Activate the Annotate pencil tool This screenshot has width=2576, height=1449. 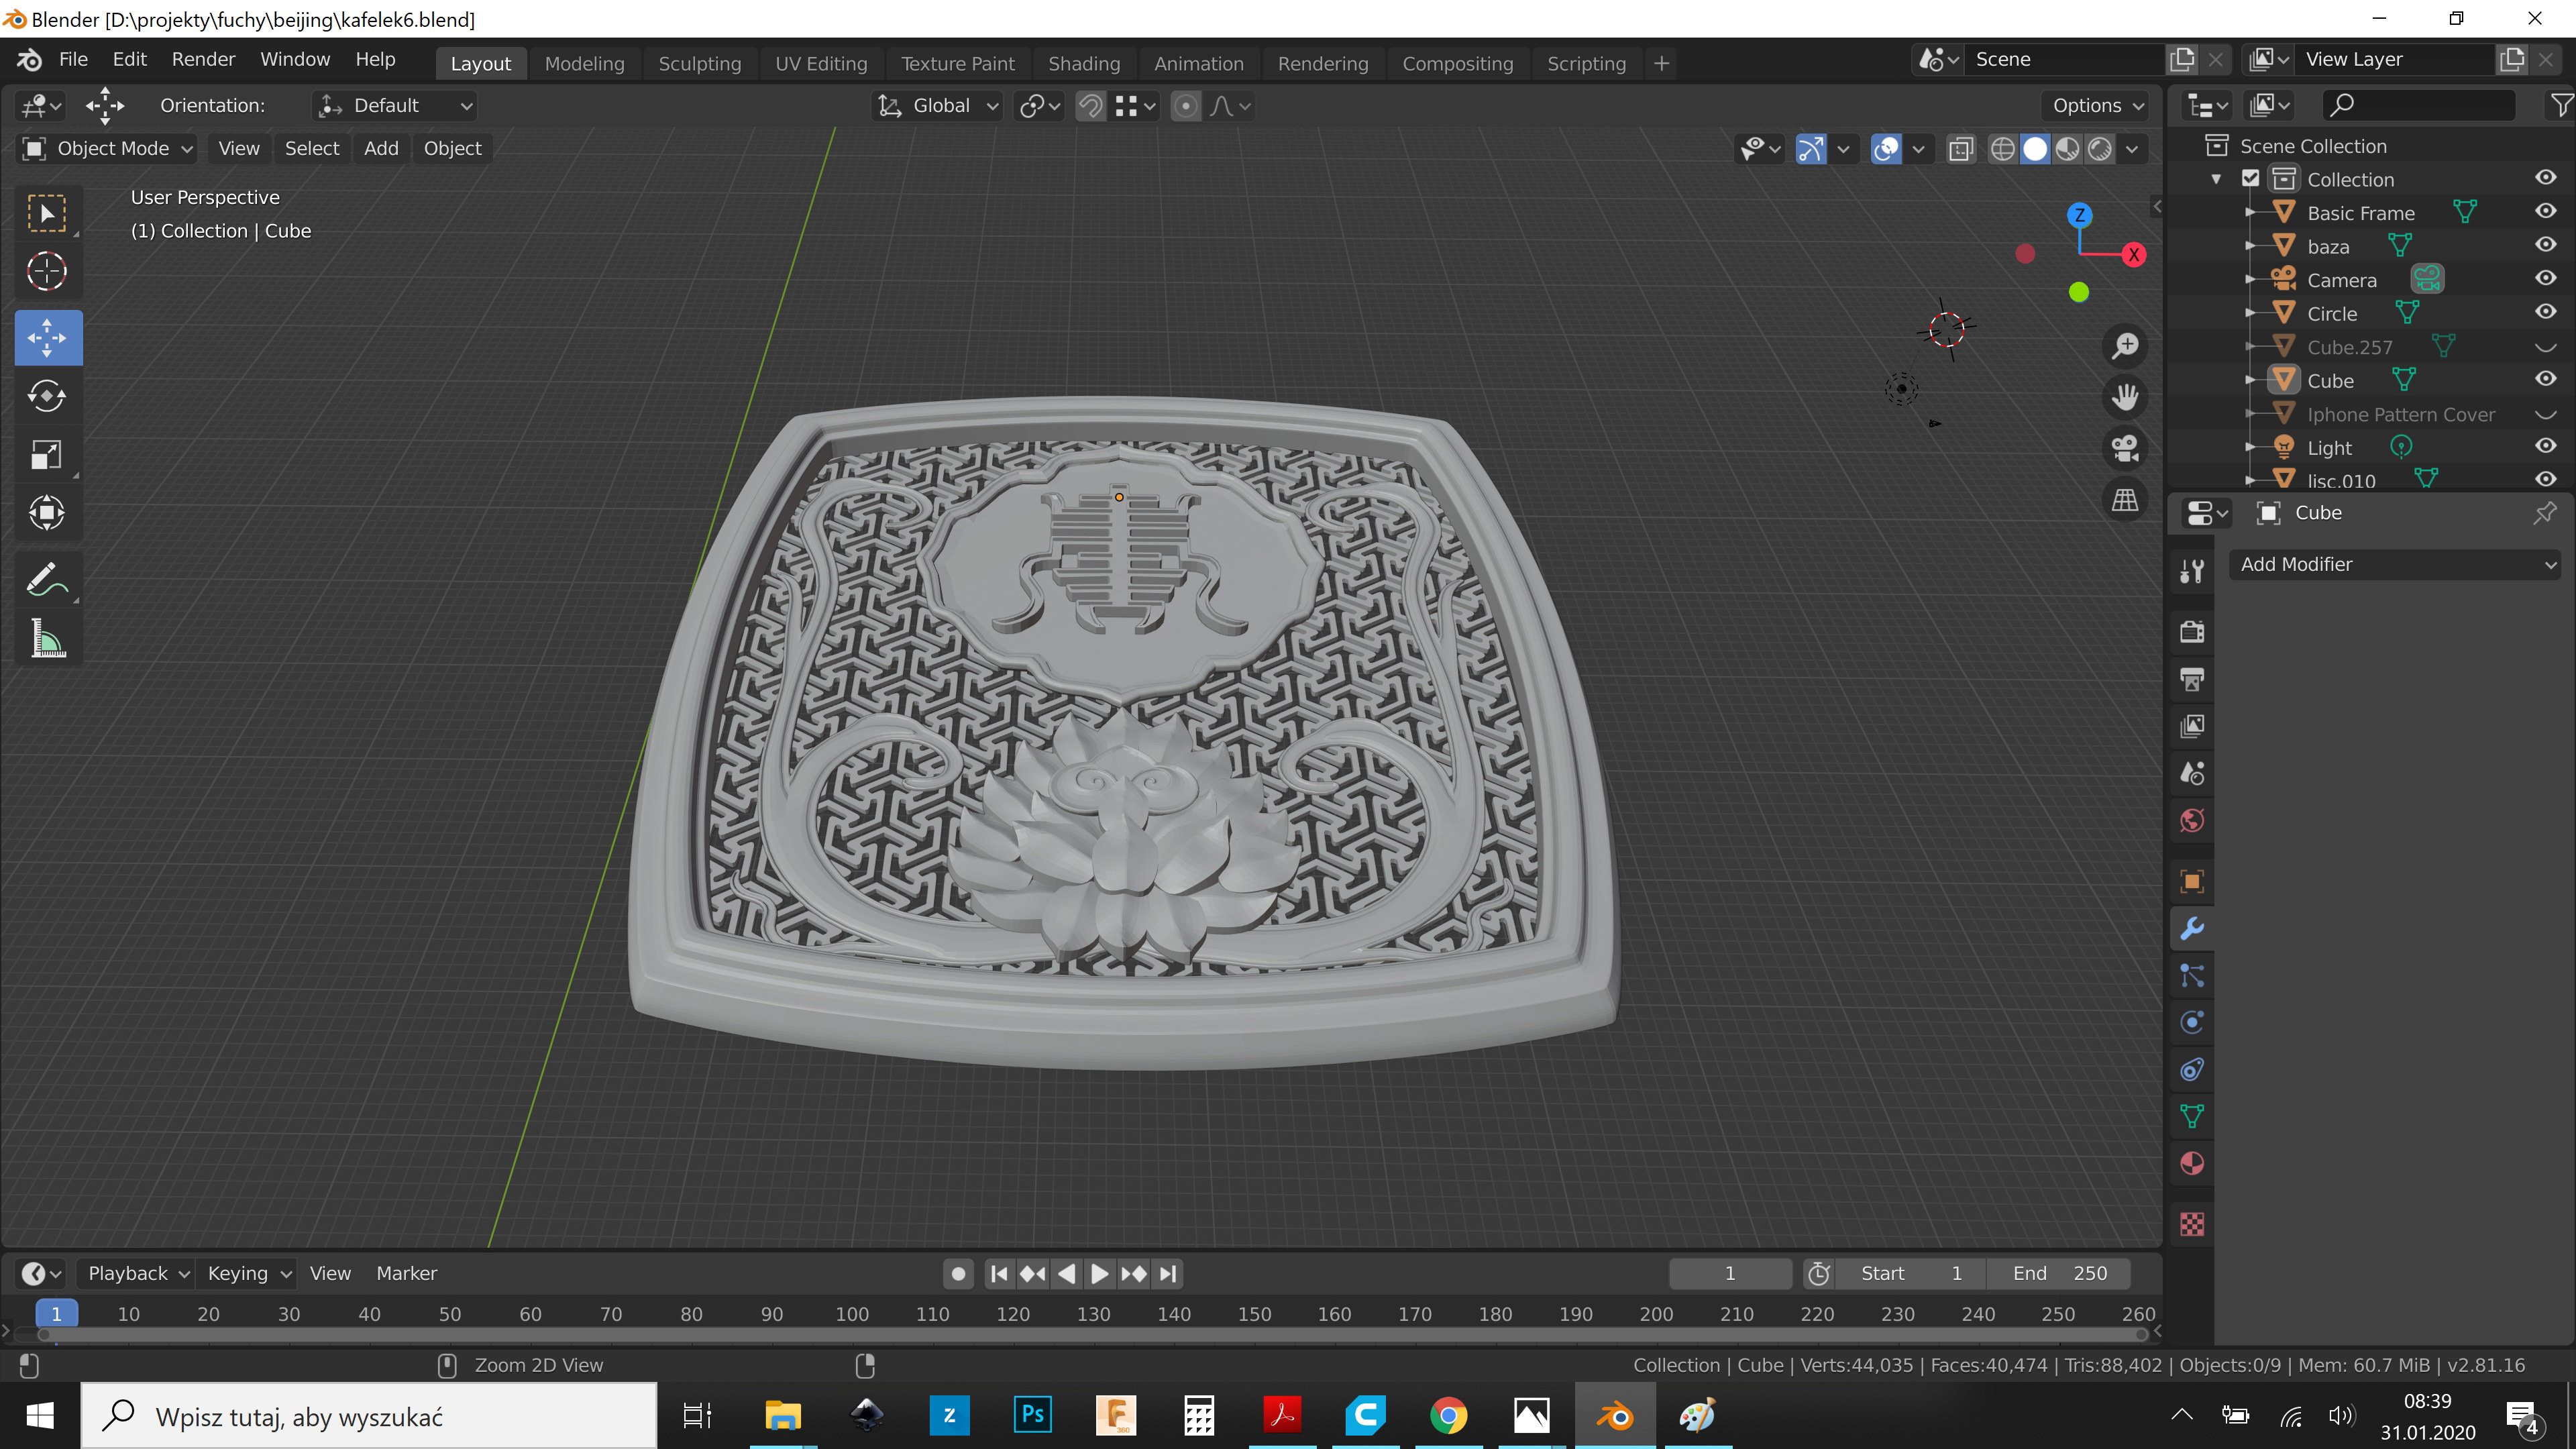47,579
